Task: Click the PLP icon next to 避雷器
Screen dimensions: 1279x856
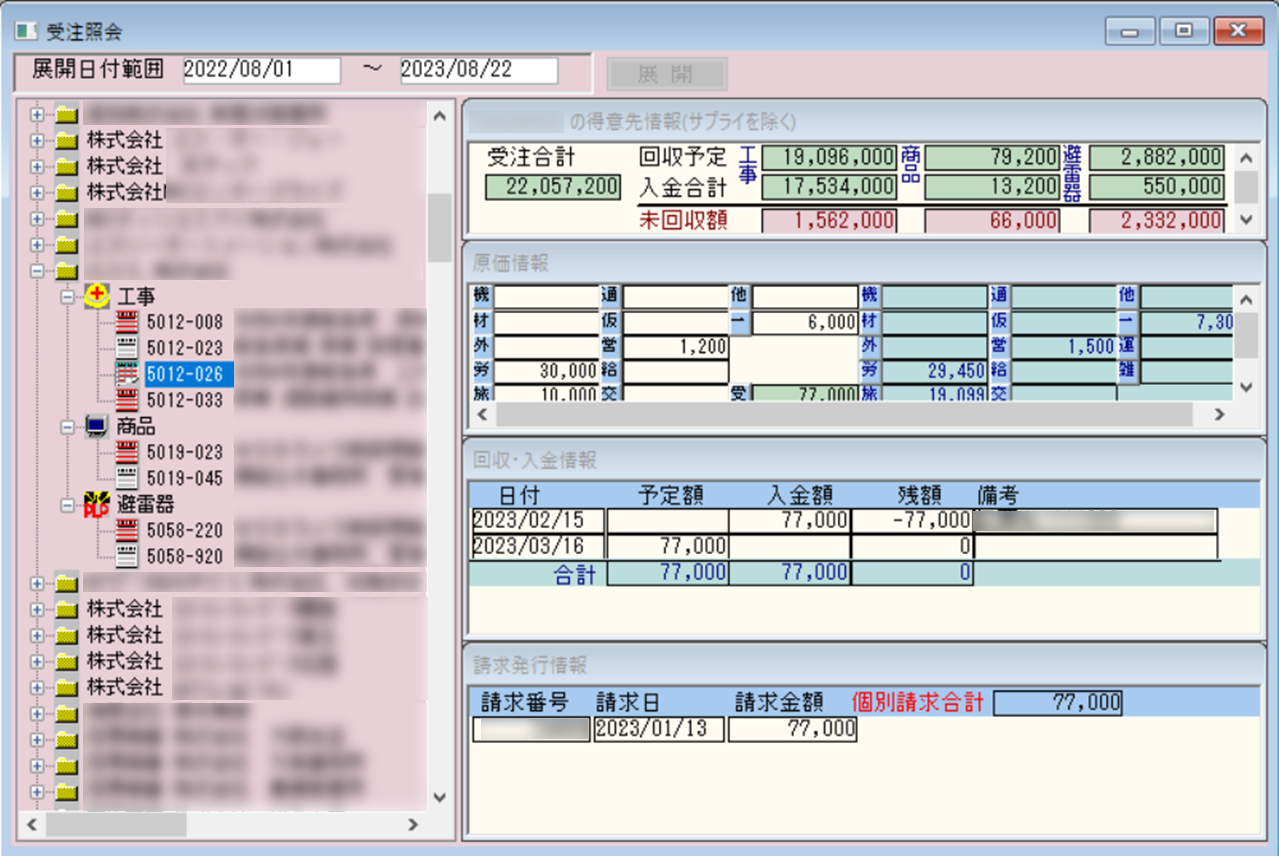Action: (x=97, y=504)
